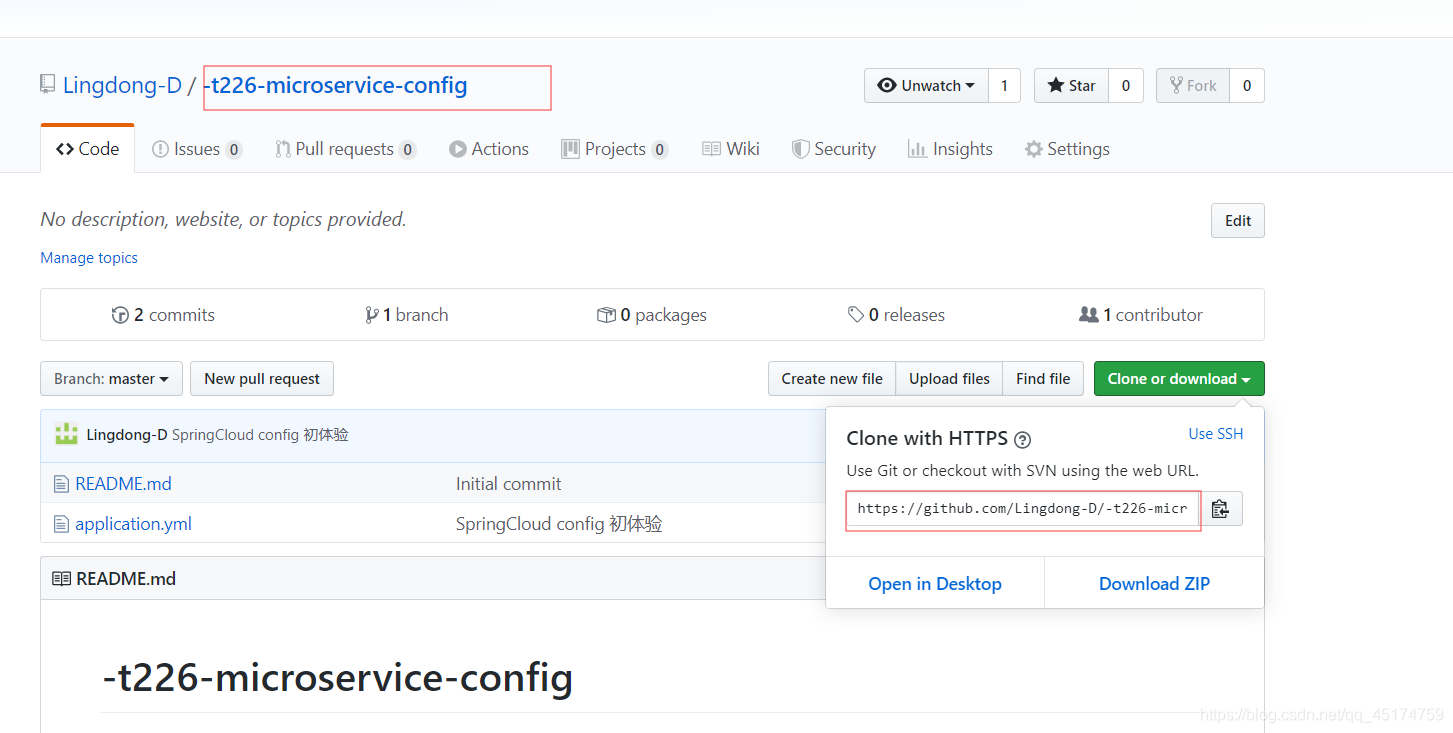Screen dimensions: 1453x733
Task: Click Use SSH link
Action: click(1216, 434)
